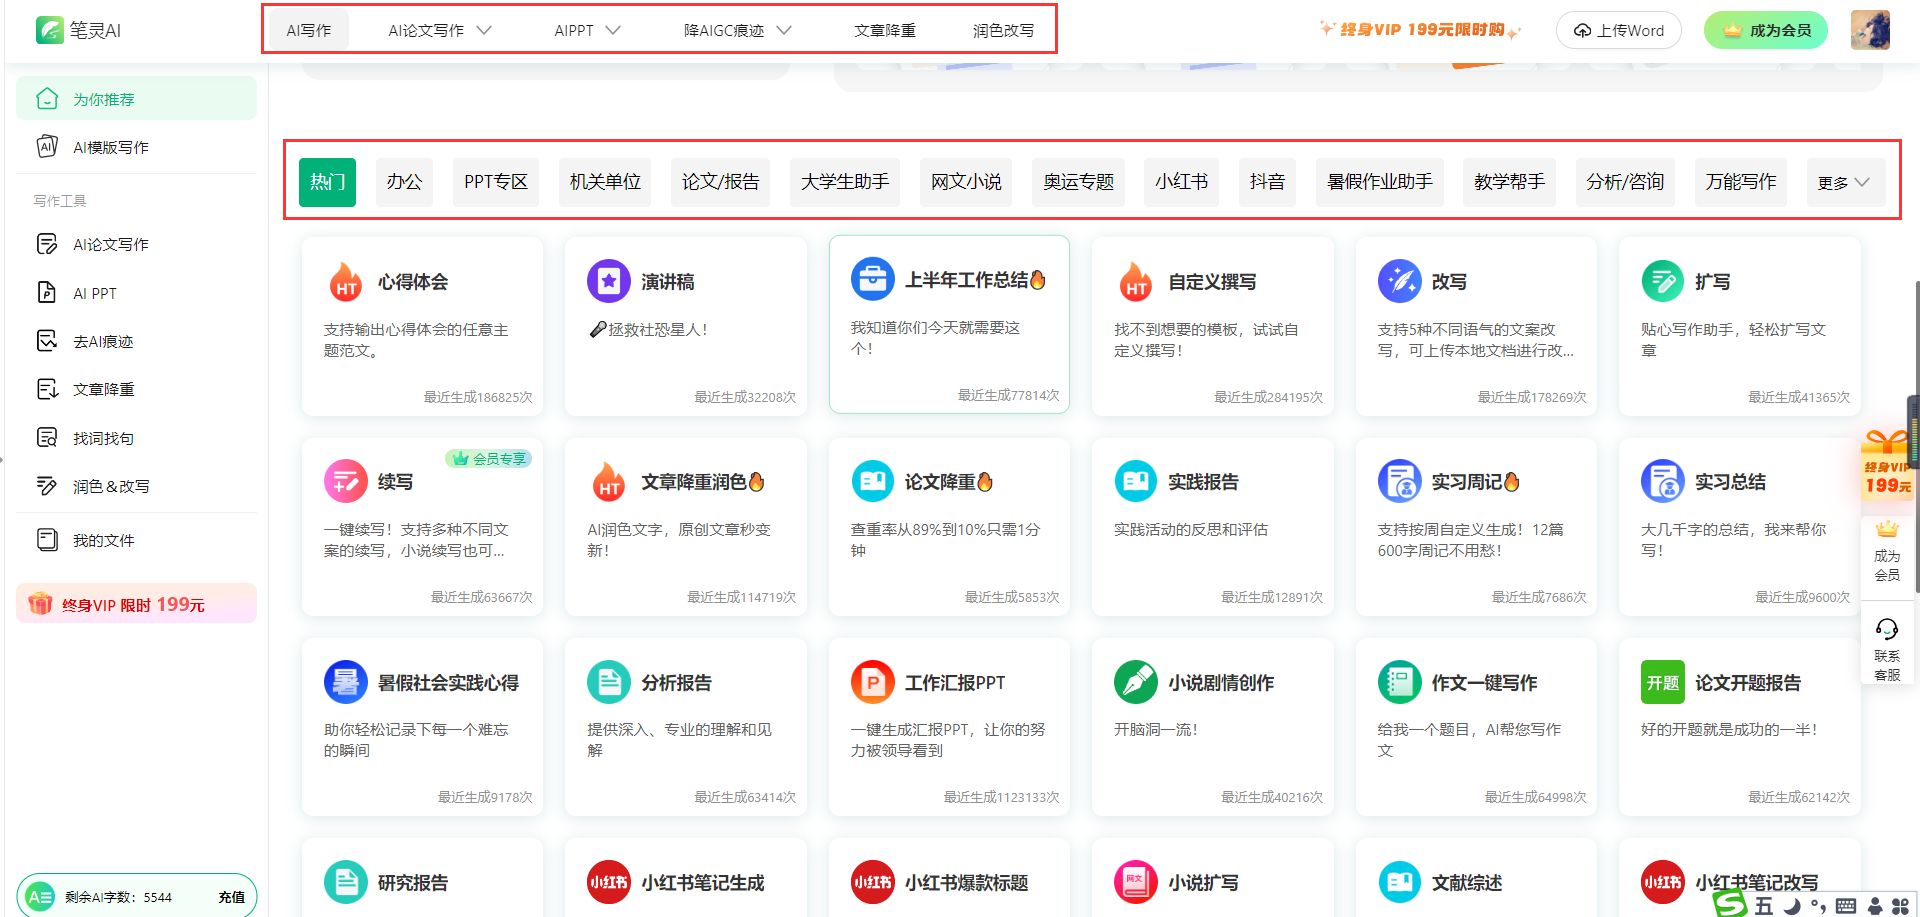Switch to the 机关单位 category tab
The height and width of the screenshot is (917, 1920).
click(x=605, y=182)
